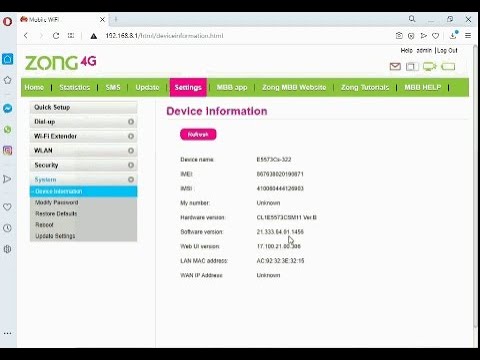Open the MBB HELP tab
The height and width of the screenshot is (360, 480).
click(x=423, y=87)
